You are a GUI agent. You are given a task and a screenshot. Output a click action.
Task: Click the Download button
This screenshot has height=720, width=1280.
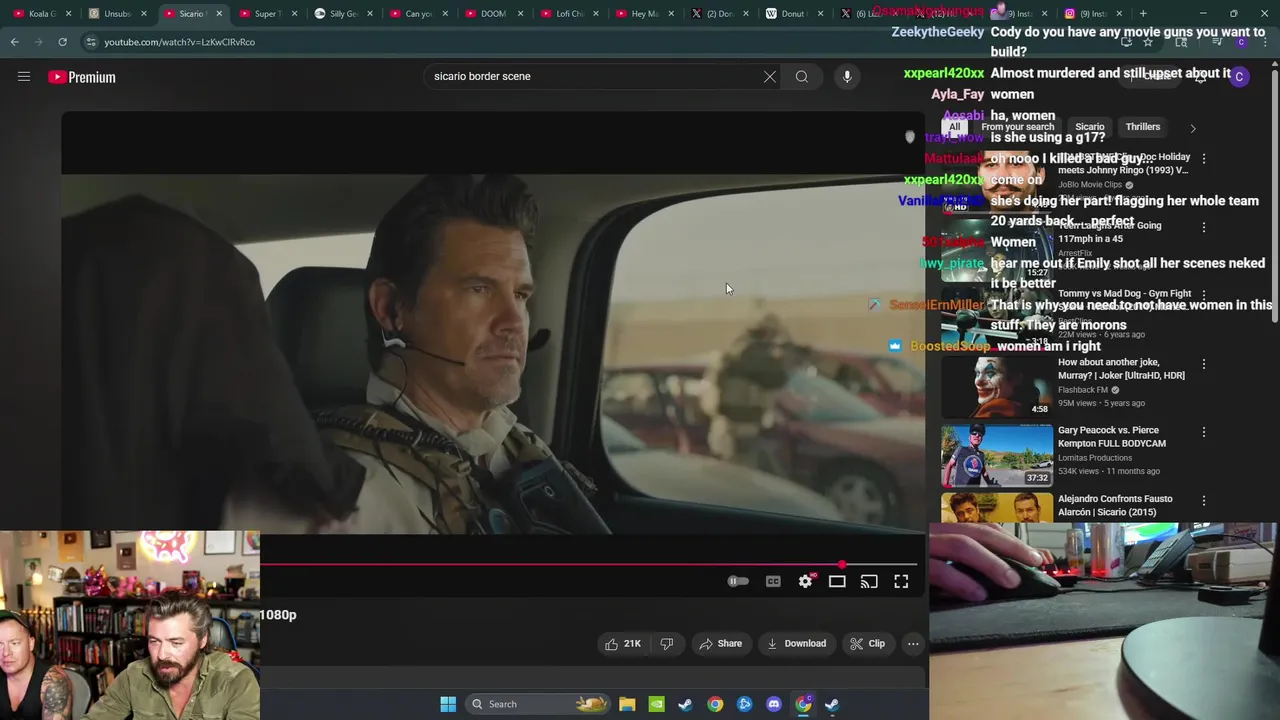[x=796, y=644]
